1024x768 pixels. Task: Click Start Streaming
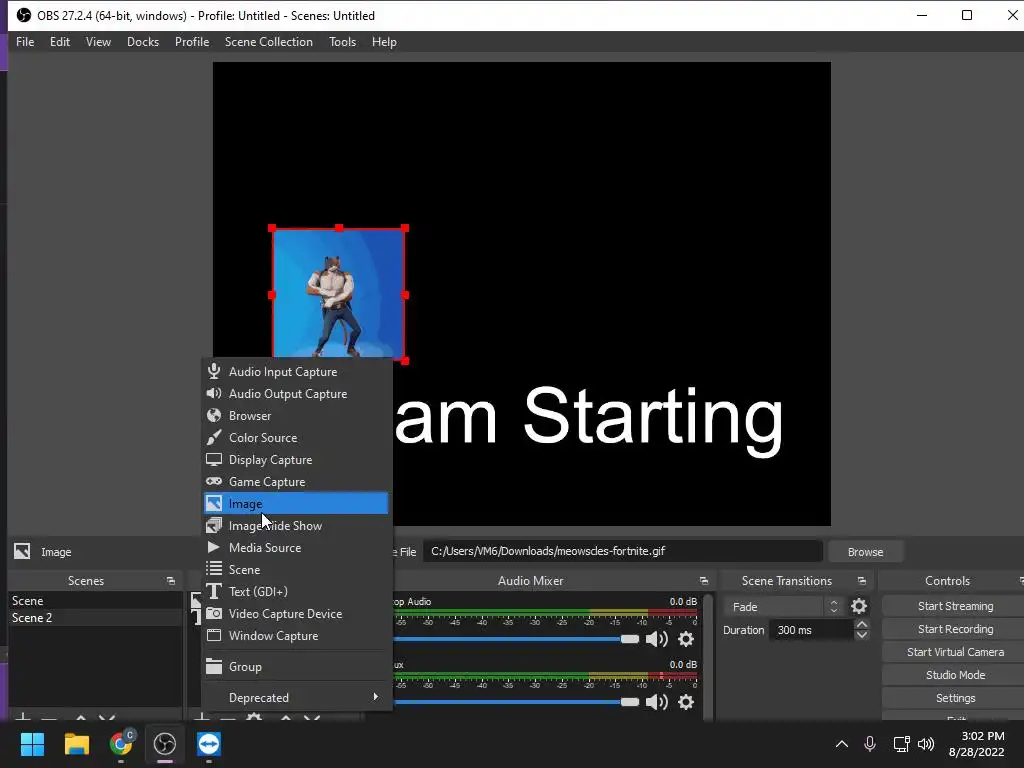955,606
